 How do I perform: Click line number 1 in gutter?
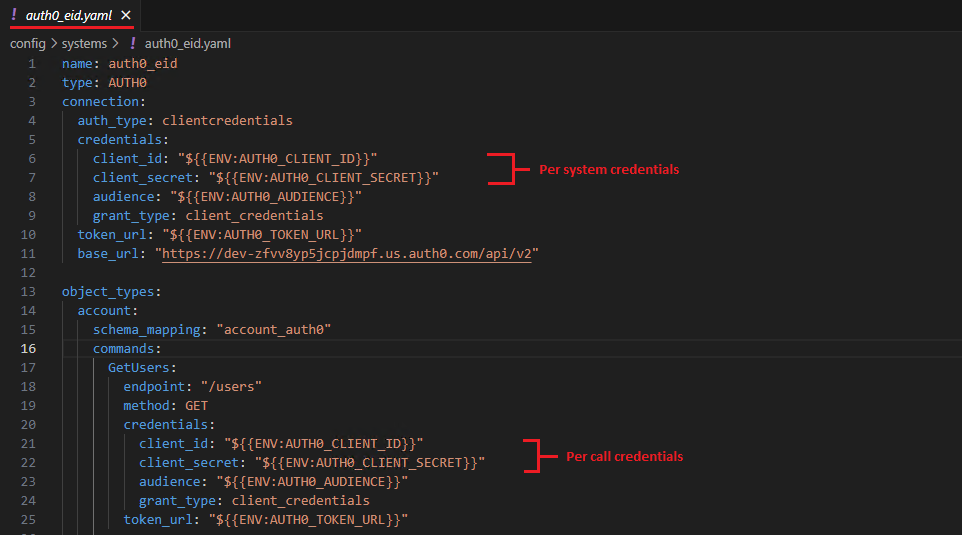point(32,64)
